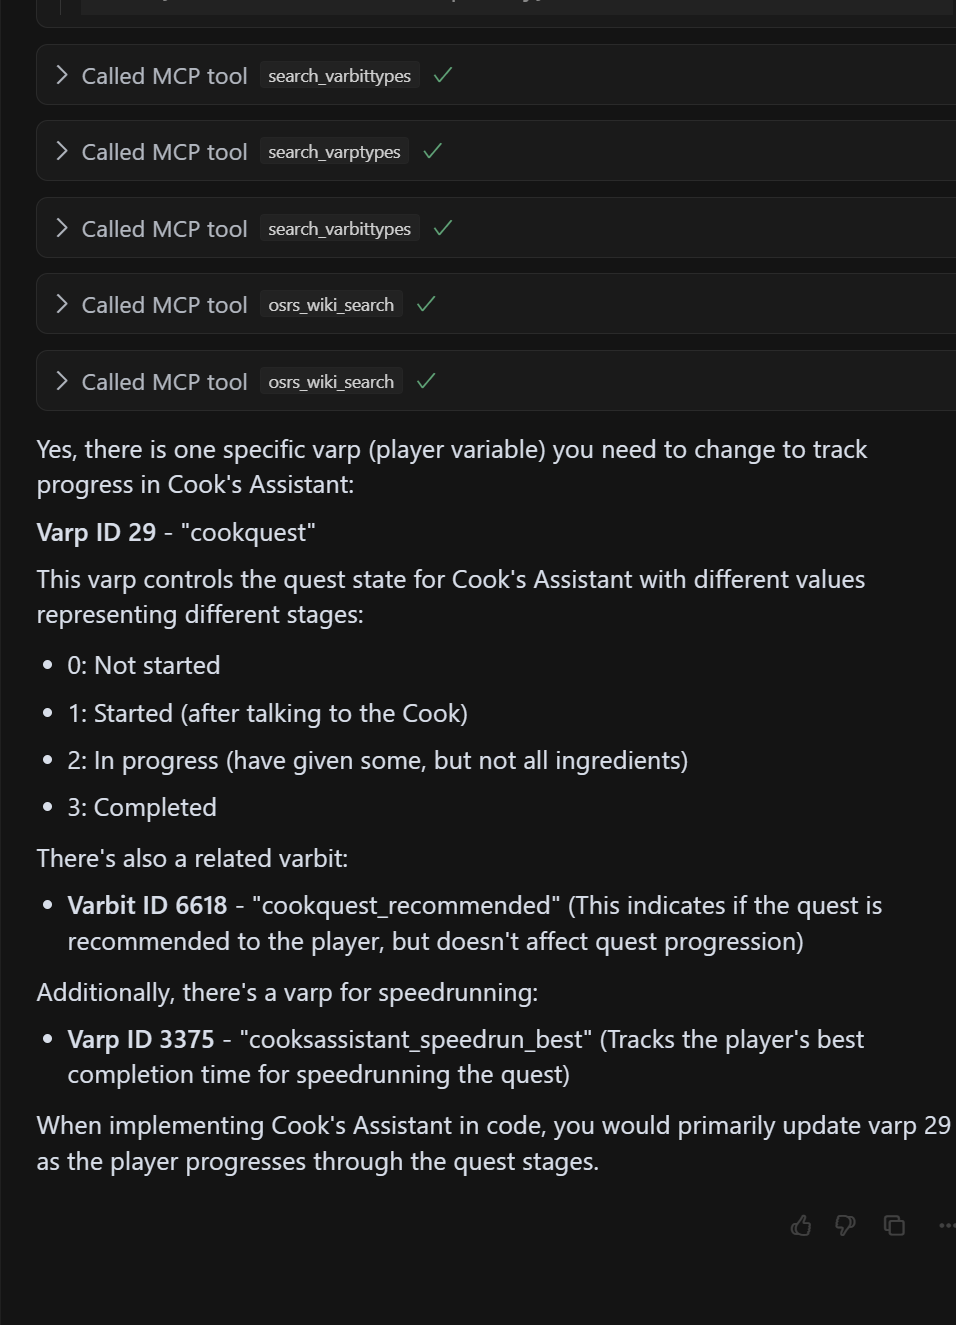Click the checkmark beside the last osrs_wiki_search call
Image resolution: width=956 pixels, height=1325 pixels.
point(426,382)
